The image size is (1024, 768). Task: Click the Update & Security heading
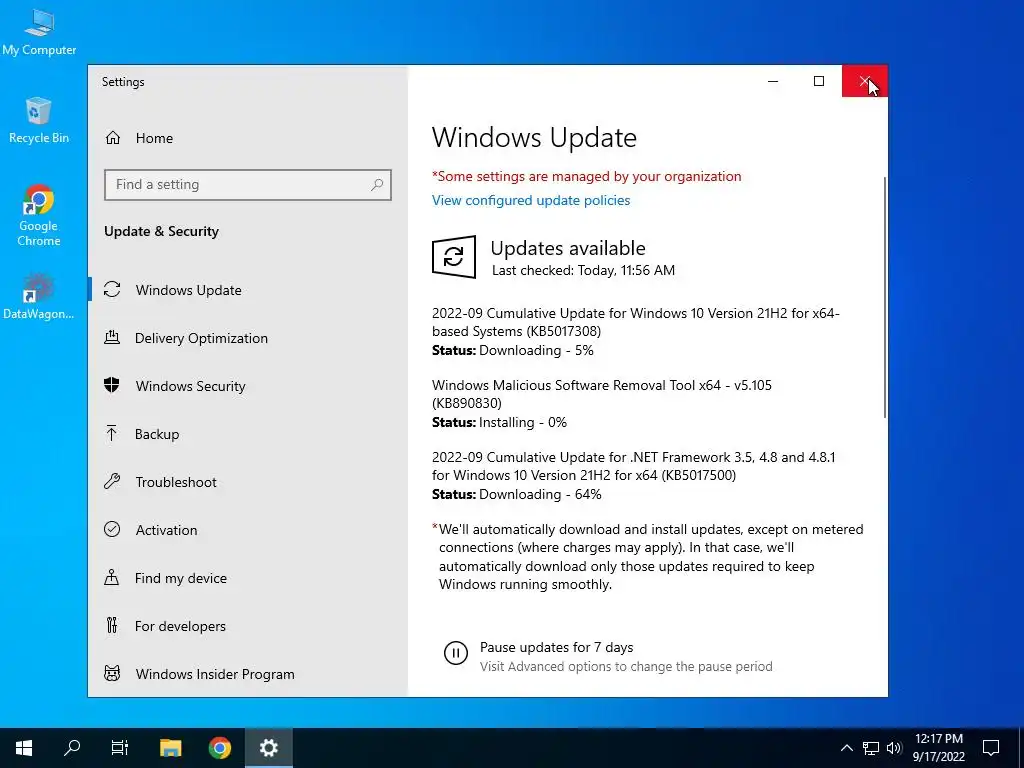click(x=161, y=231)
